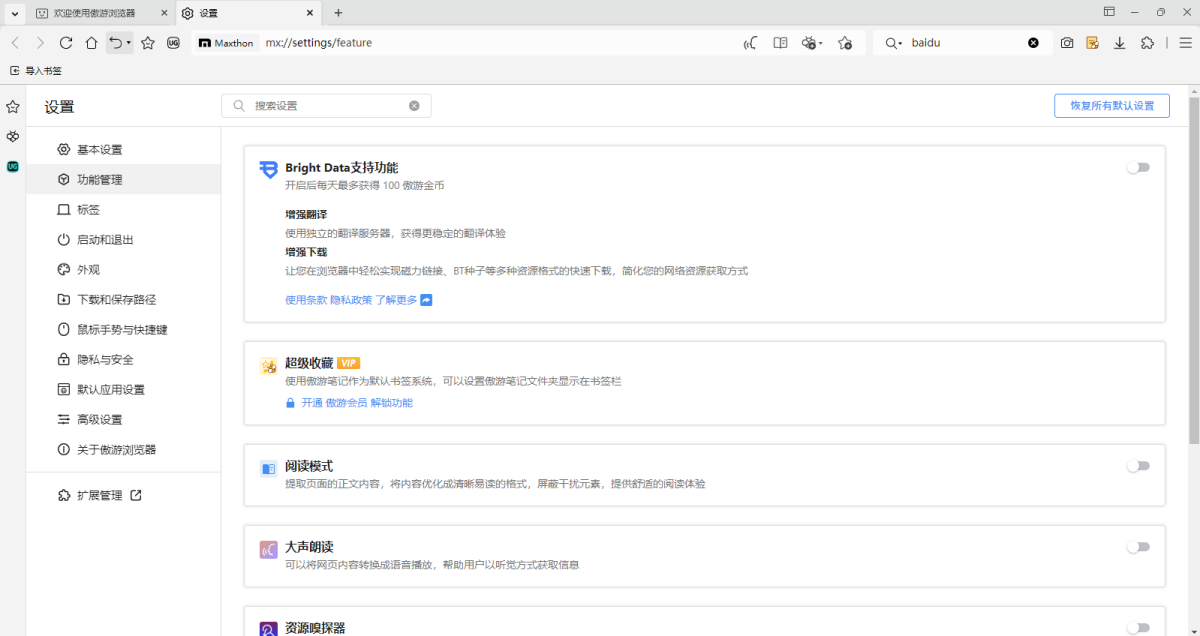Click the Maxthon logo button in toolbar

tap(225, 43)
